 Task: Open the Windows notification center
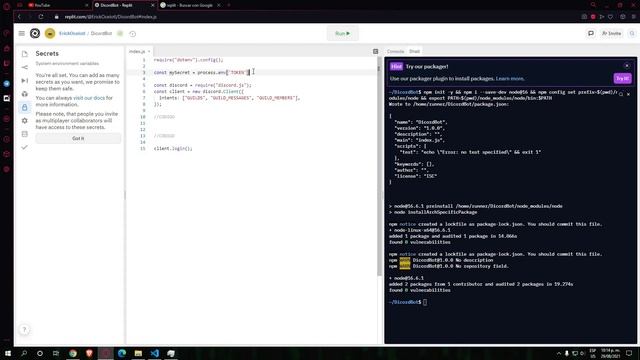pyautogui.click(x=629, y=353)
